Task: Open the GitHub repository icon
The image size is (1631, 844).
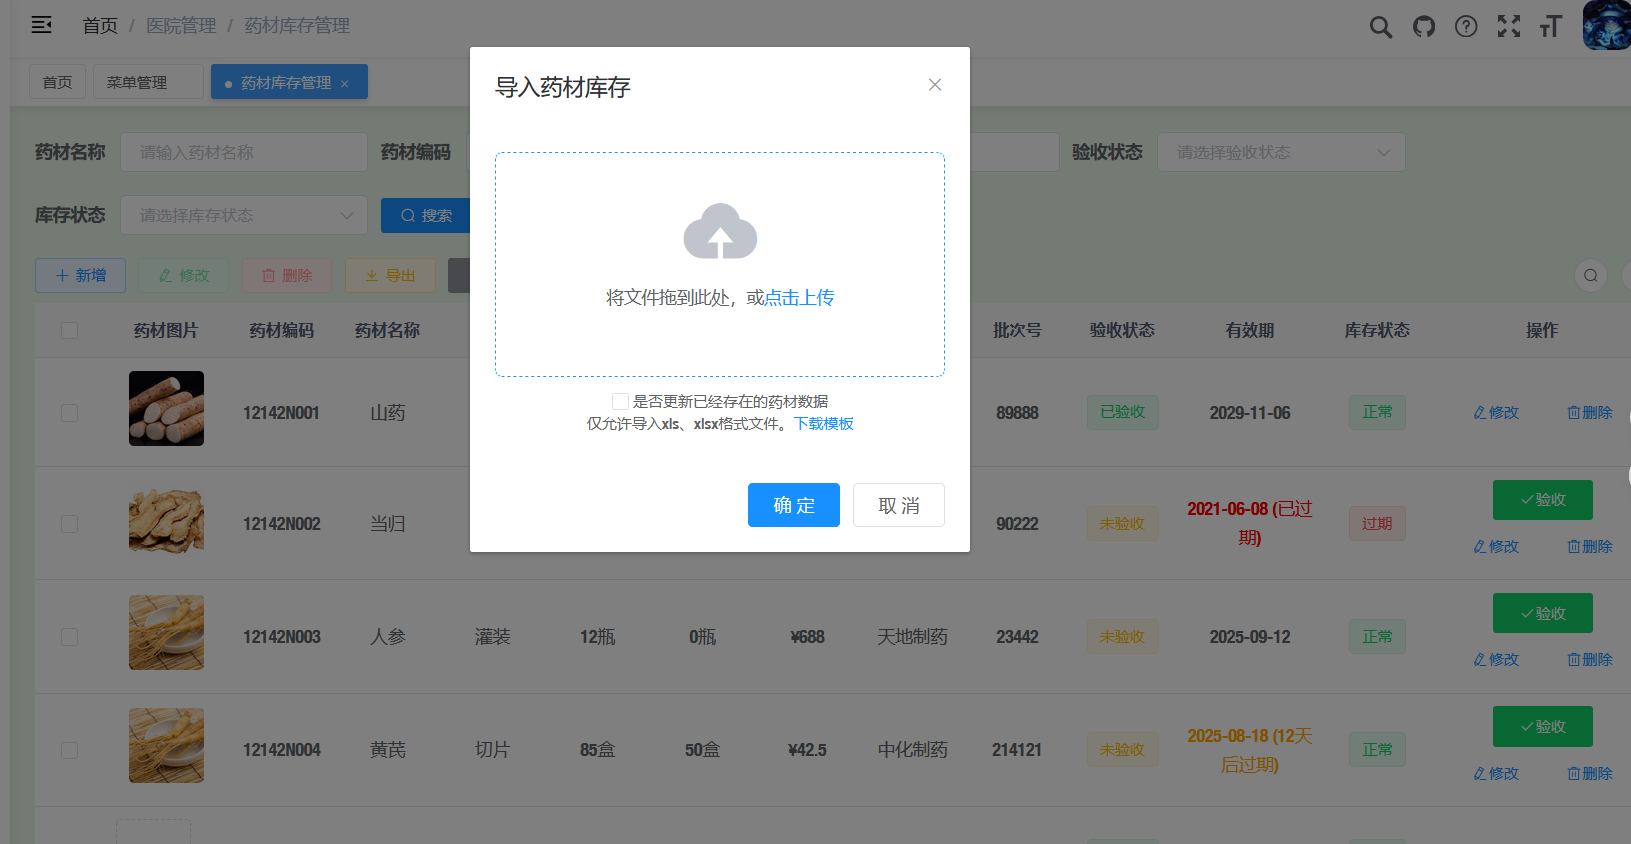Action: pyautogui.click(x=1423, y=27)
